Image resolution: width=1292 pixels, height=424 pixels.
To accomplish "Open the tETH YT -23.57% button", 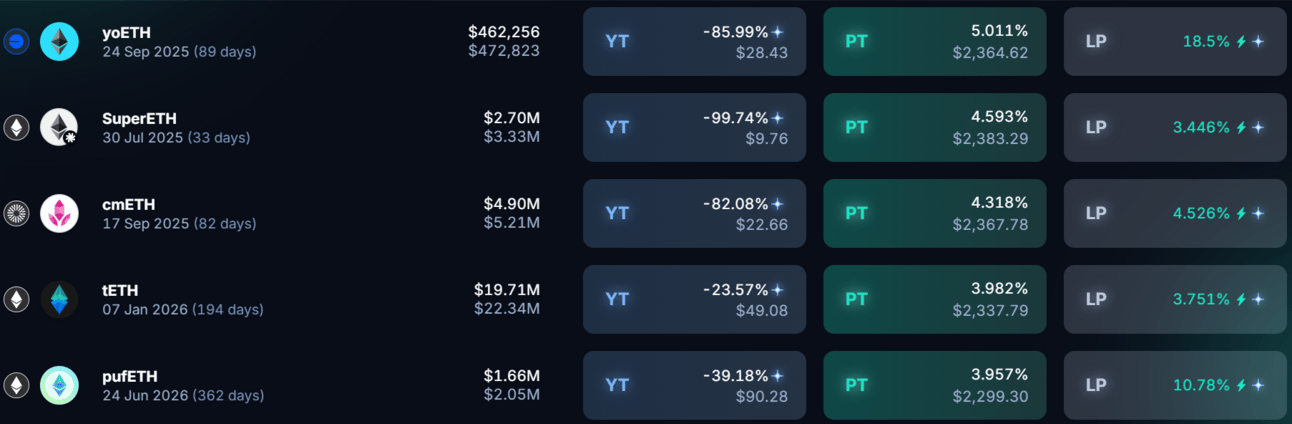I will (x=694, y=299).
